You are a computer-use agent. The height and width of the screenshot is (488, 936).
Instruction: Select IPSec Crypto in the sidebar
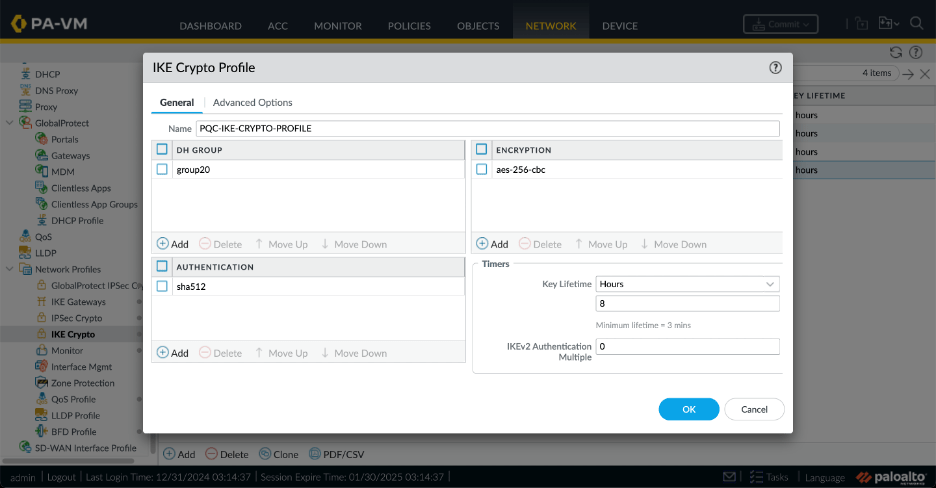pos(76,317)
